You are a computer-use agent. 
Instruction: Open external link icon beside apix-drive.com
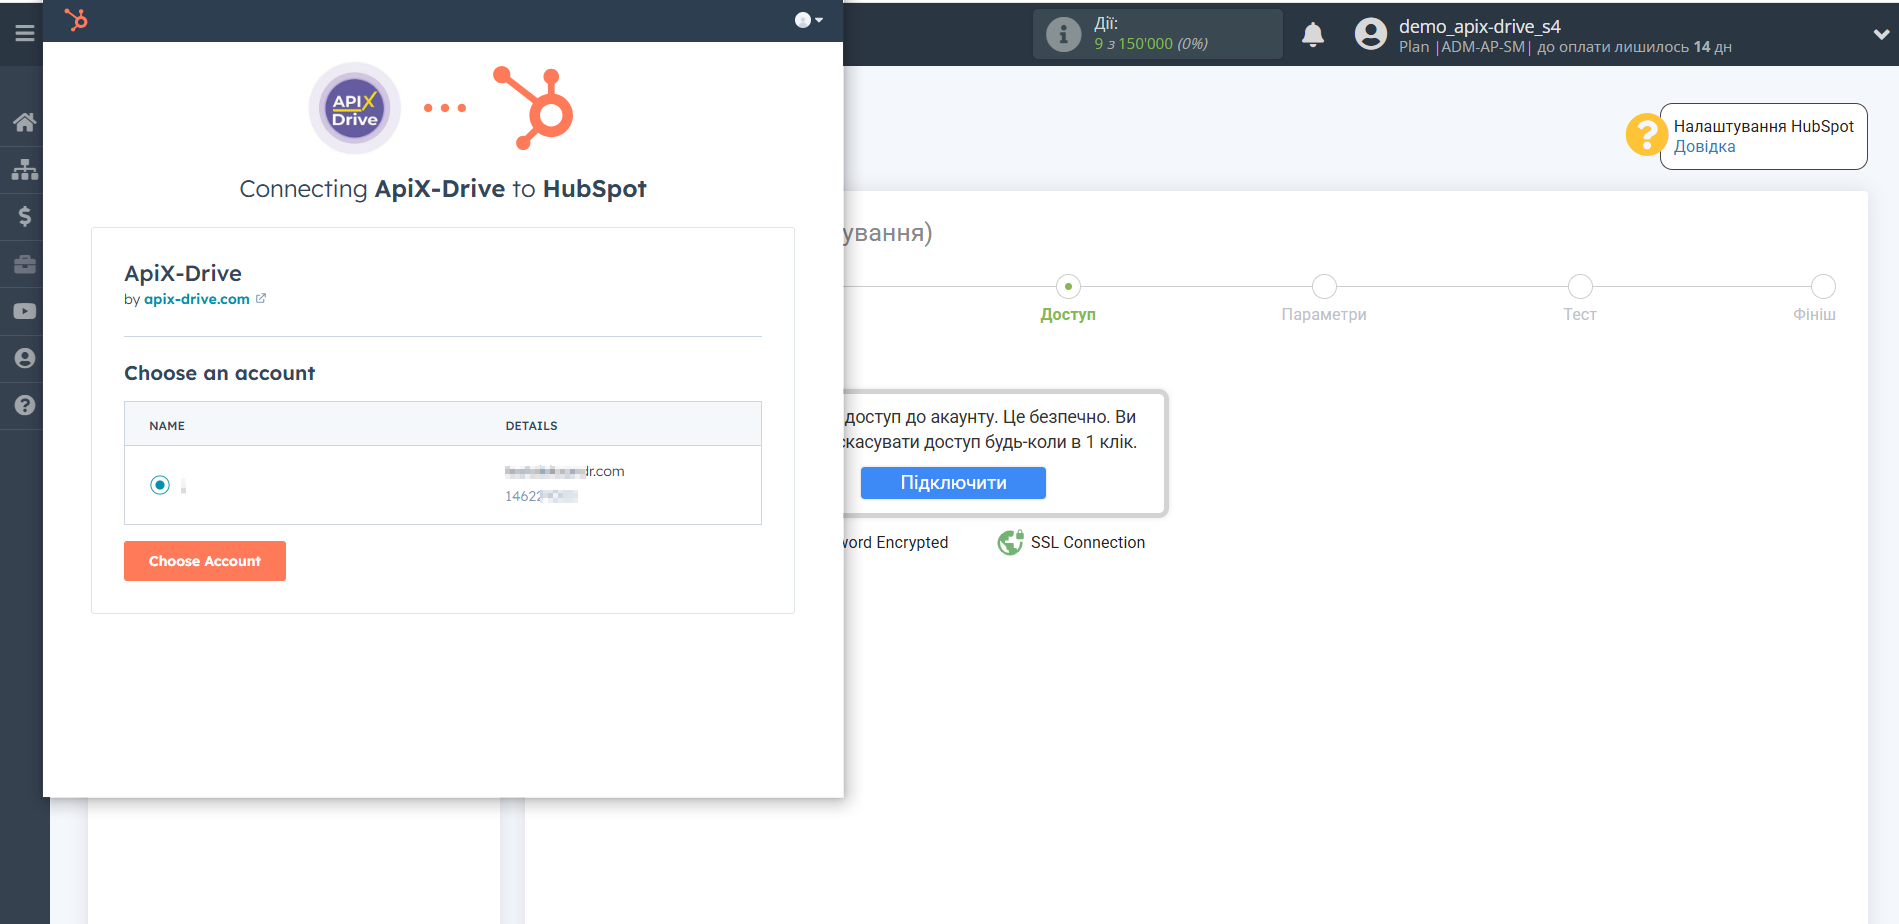tap(261, 298)
